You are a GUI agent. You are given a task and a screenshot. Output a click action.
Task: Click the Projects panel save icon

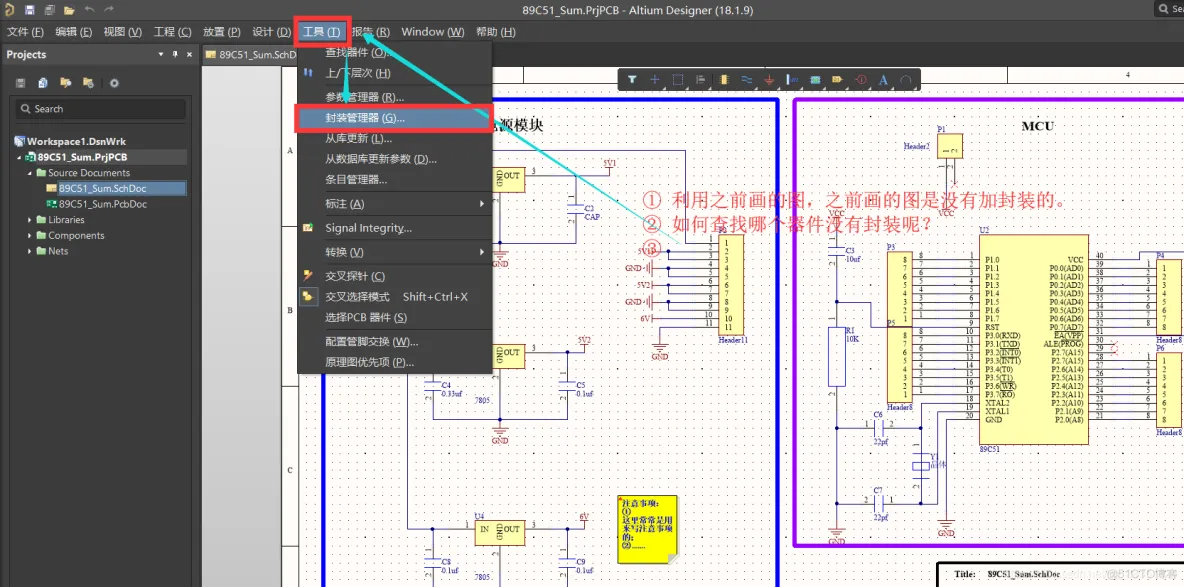(20, 82)
